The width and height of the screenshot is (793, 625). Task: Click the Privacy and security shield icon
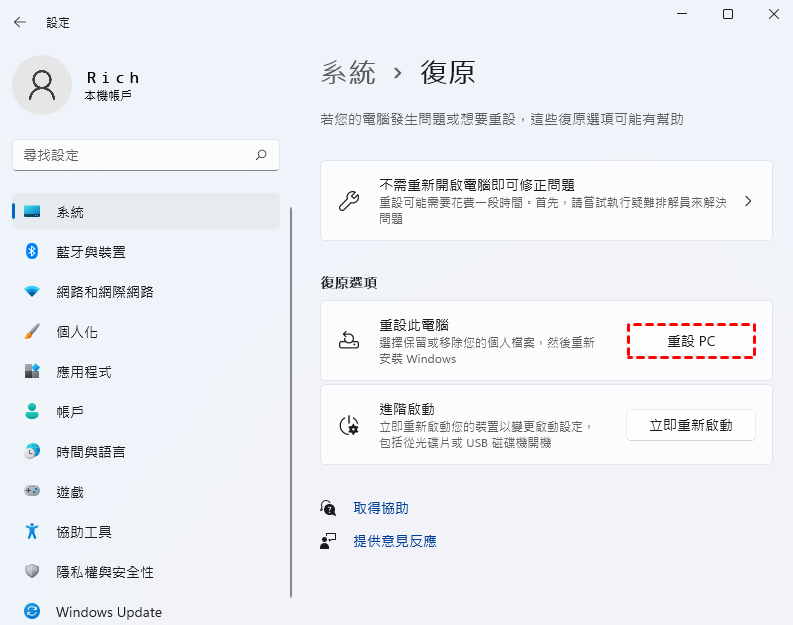pos(32,572)
